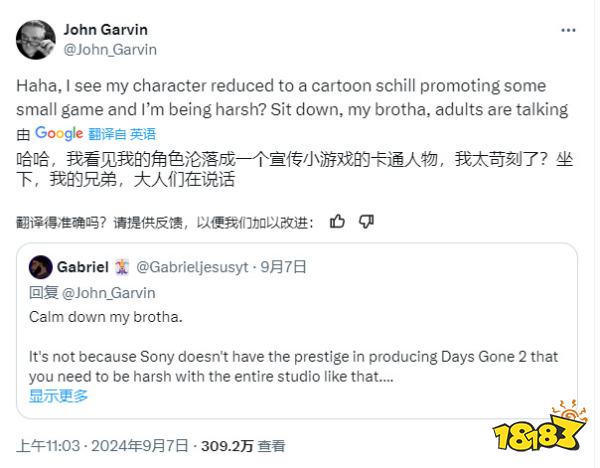This screenshot has width=600, height=468.
Task: Click the Gabriel display name in quote
Action: click(82, 267)
